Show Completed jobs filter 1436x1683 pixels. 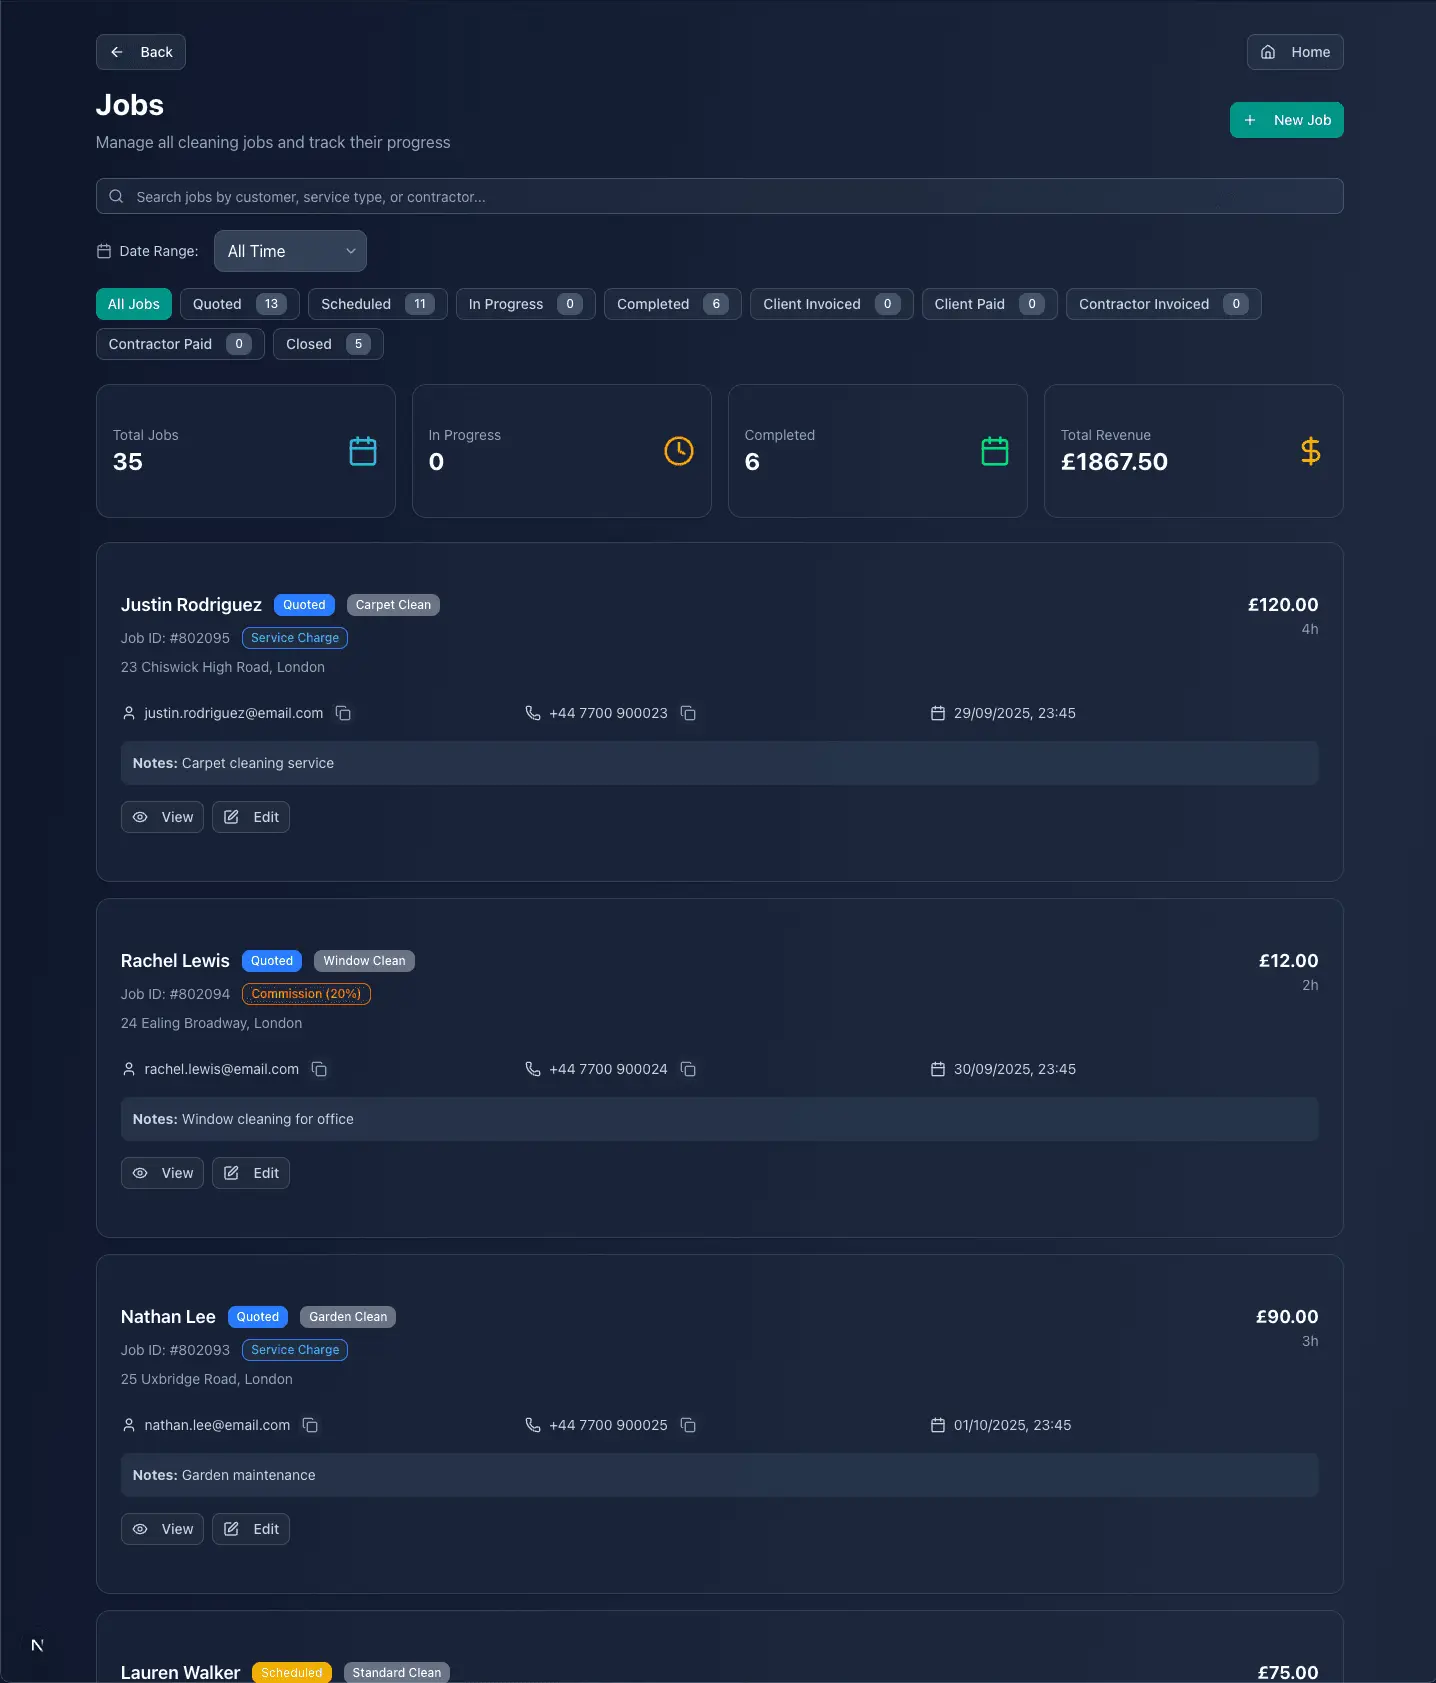coord(673,304)
